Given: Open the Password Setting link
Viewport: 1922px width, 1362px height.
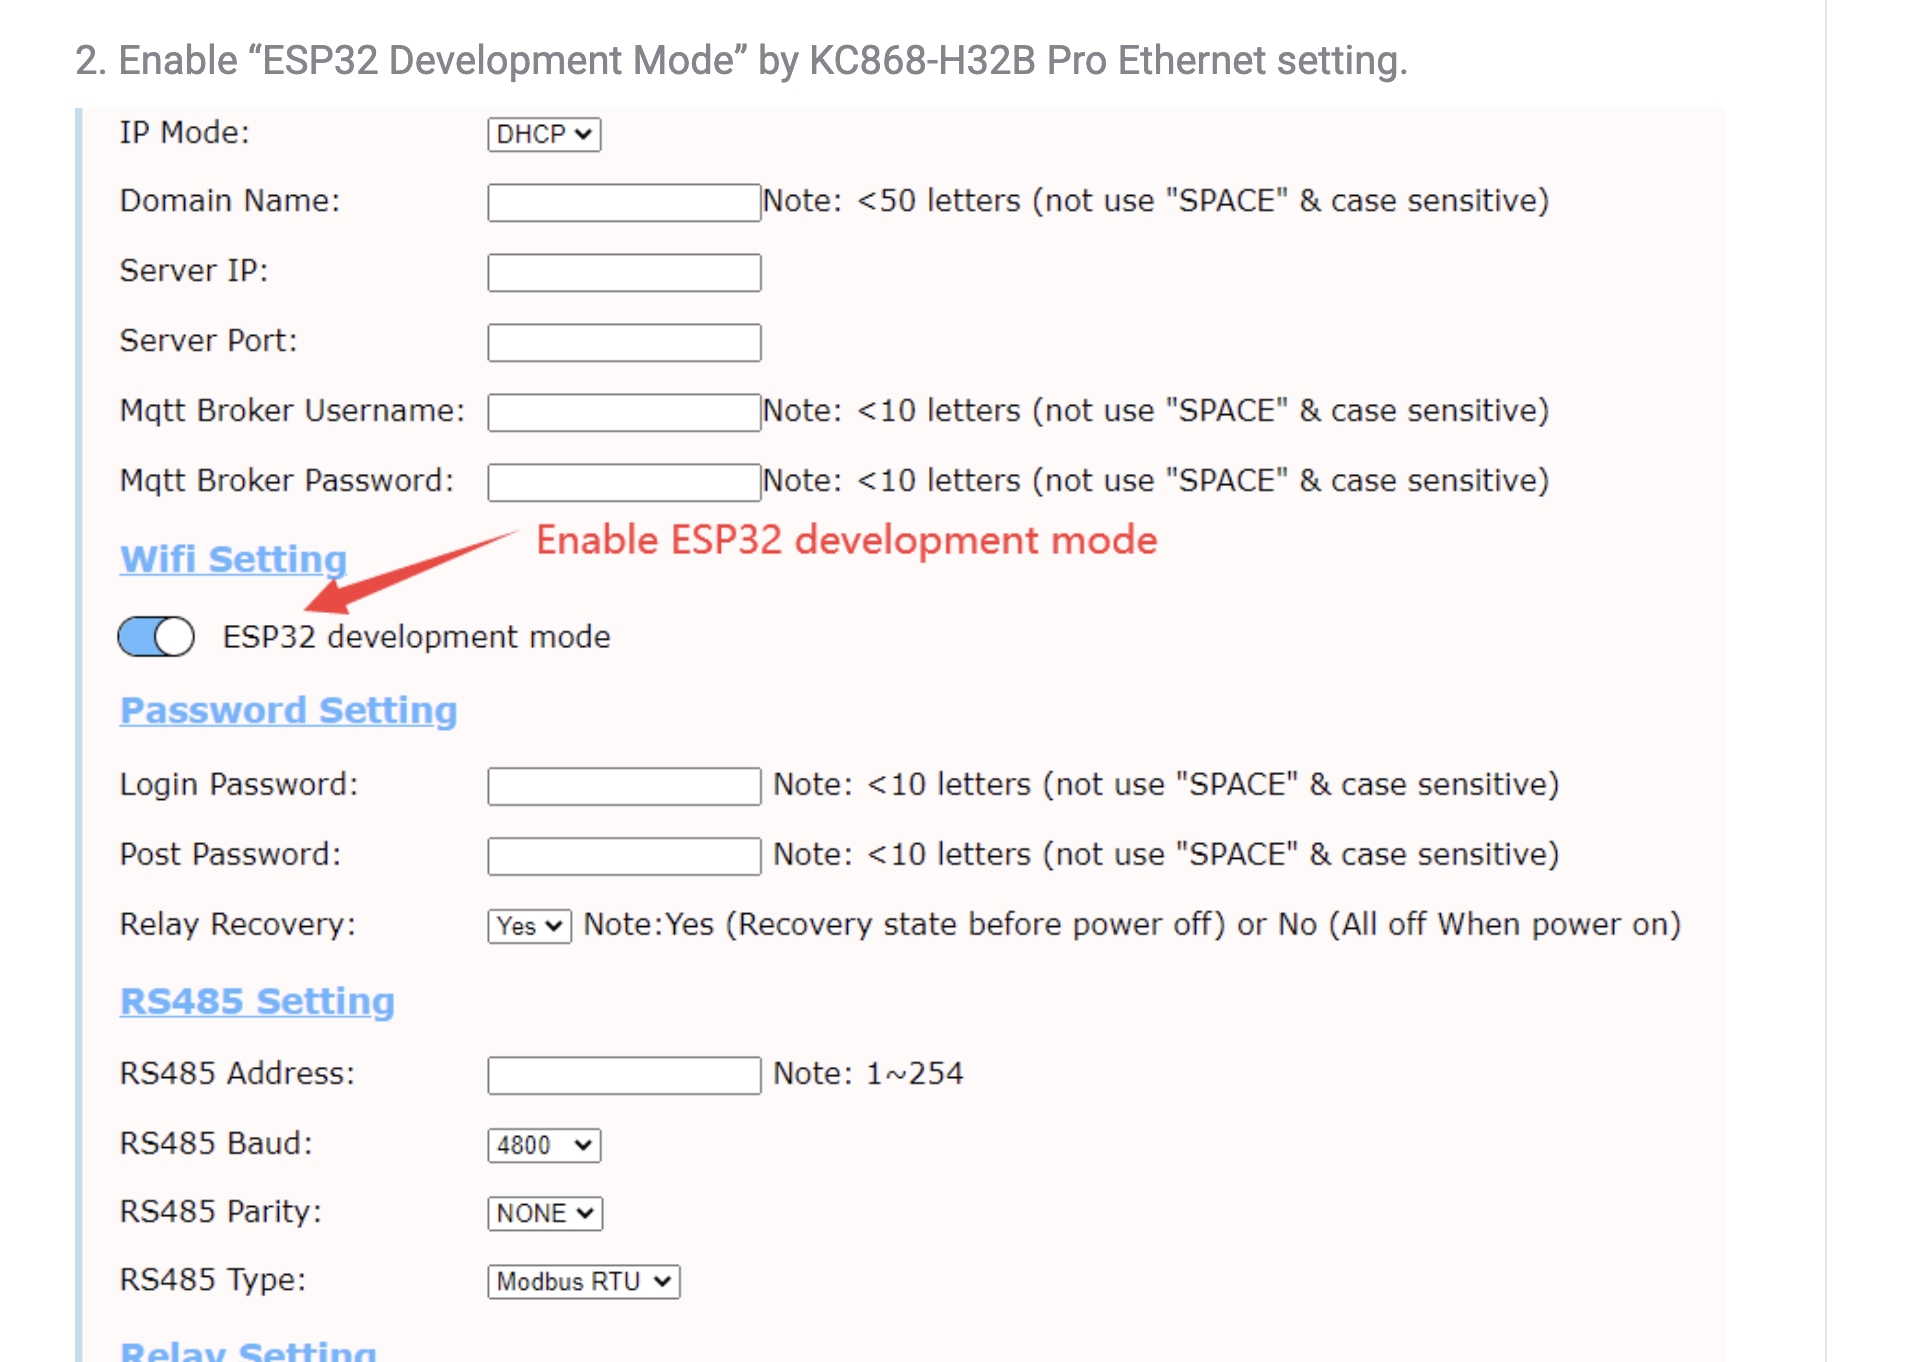Looking at the screenshot, I should coord(288,710).
